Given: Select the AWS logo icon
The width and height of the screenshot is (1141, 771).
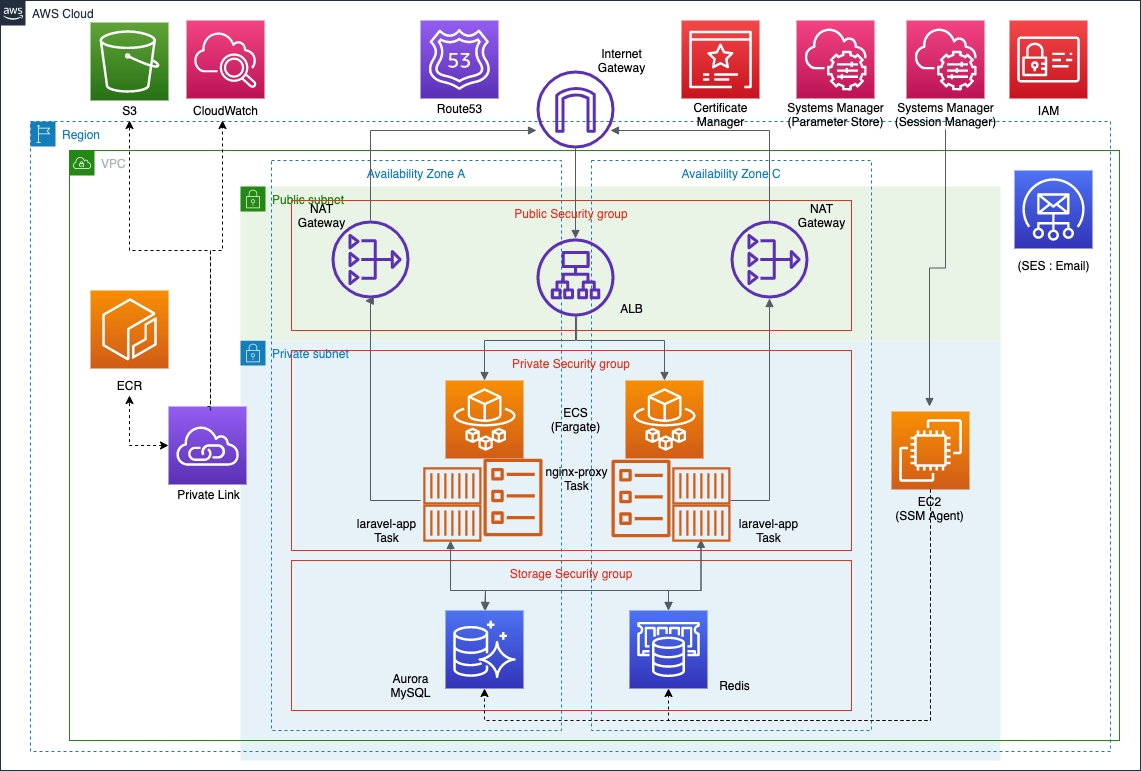Looking at the screenshot, I should 12,12.
